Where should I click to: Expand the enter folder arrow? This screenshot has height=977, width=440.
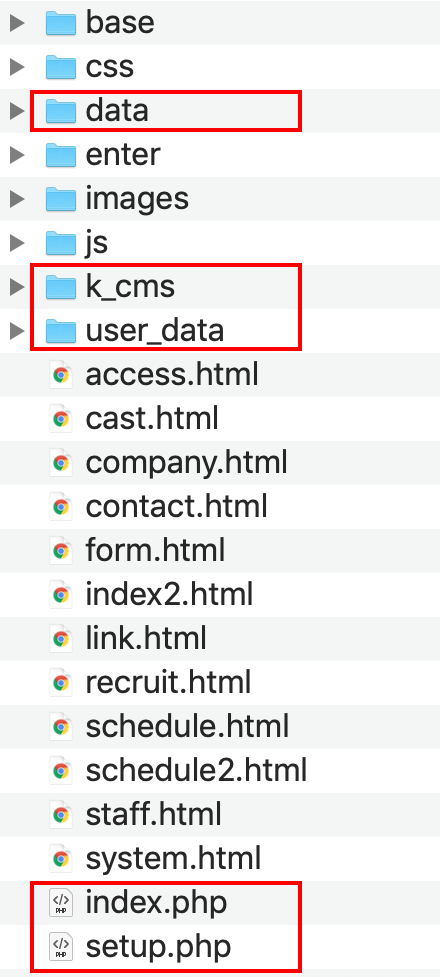tap(17, 155)
